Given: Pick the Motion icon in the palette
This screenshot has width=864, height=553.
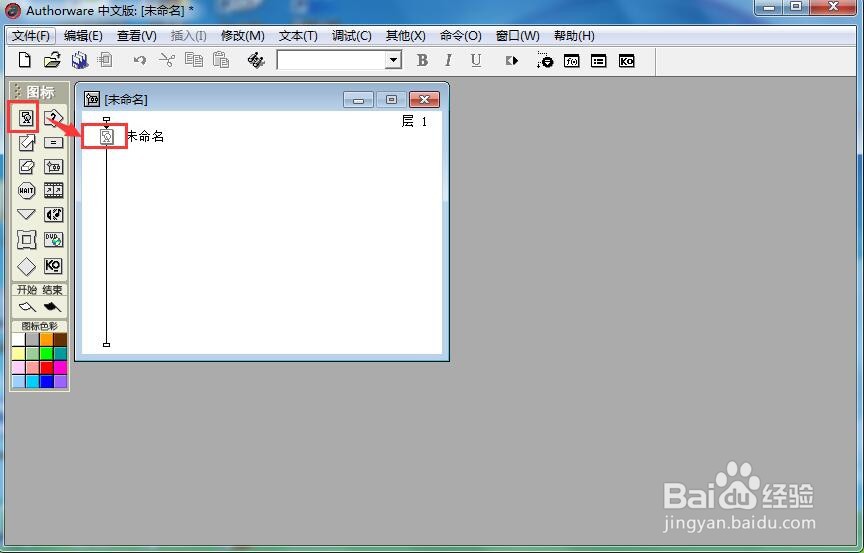Looking at the screenshot, I should click(x=26, y=143).
